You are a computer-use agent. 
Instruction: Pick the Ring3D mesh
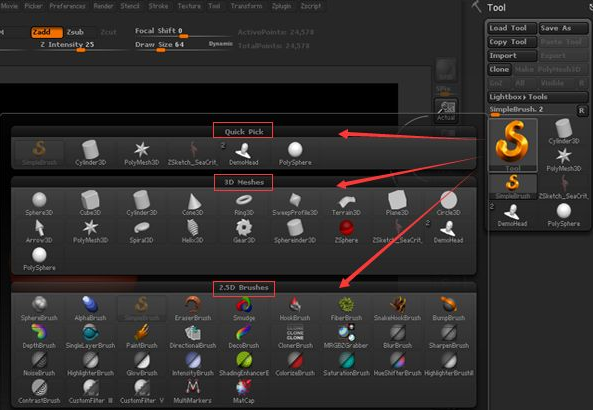[244, 203]
